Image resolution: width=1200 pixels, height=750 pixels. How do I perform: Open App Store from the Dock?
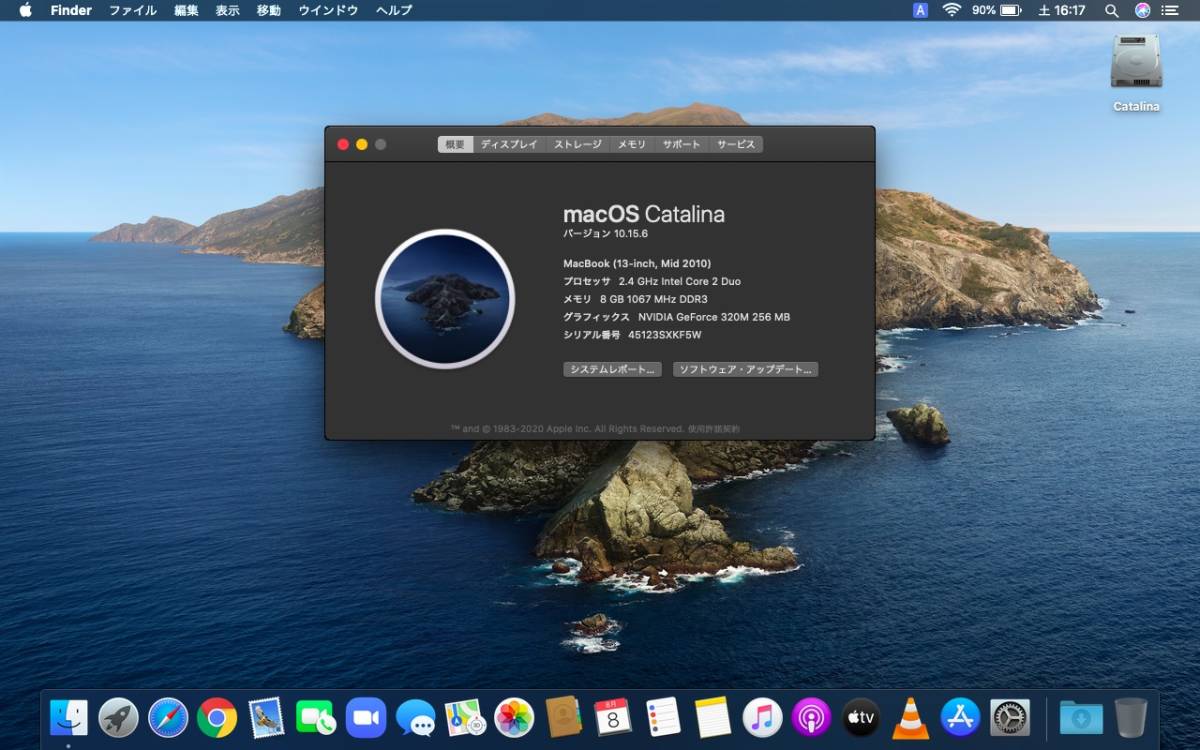[x=960, y=717]
